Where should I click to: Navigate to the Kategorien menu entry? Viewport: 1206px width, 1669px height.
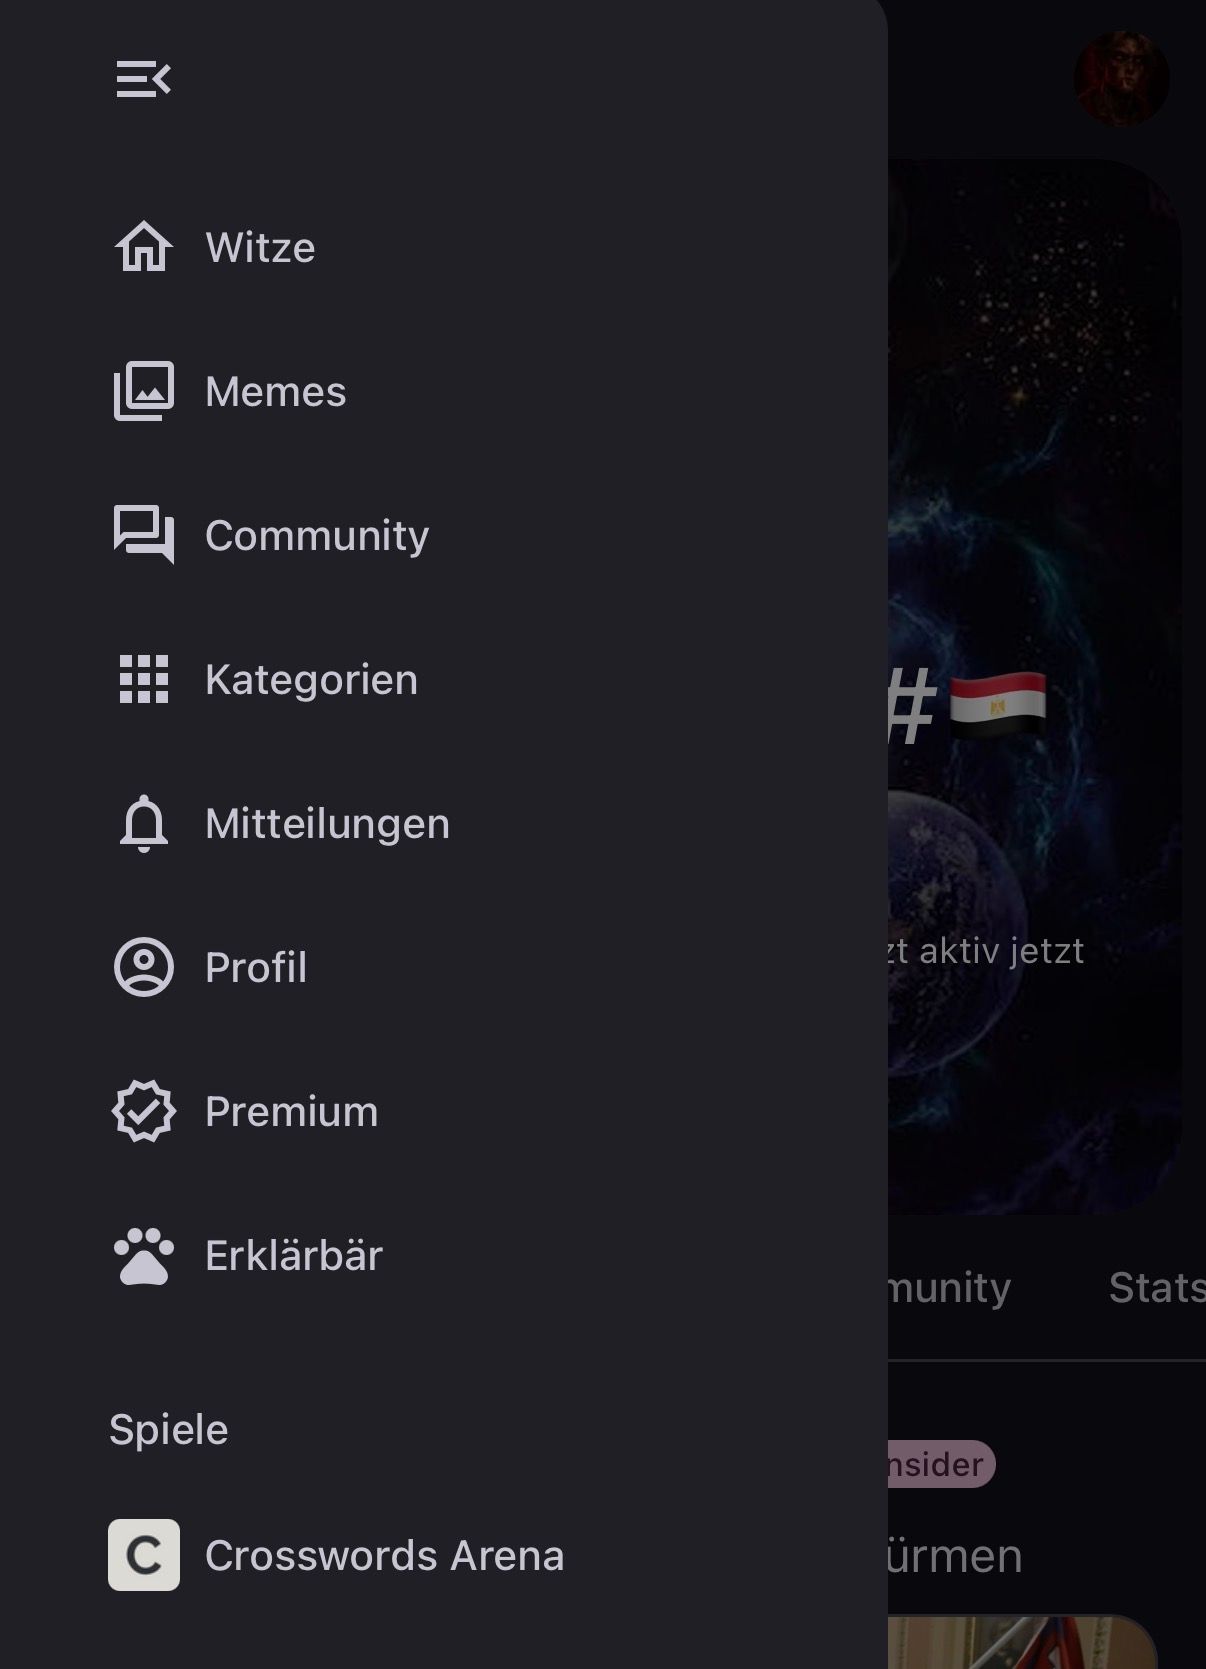pos(311,679)
